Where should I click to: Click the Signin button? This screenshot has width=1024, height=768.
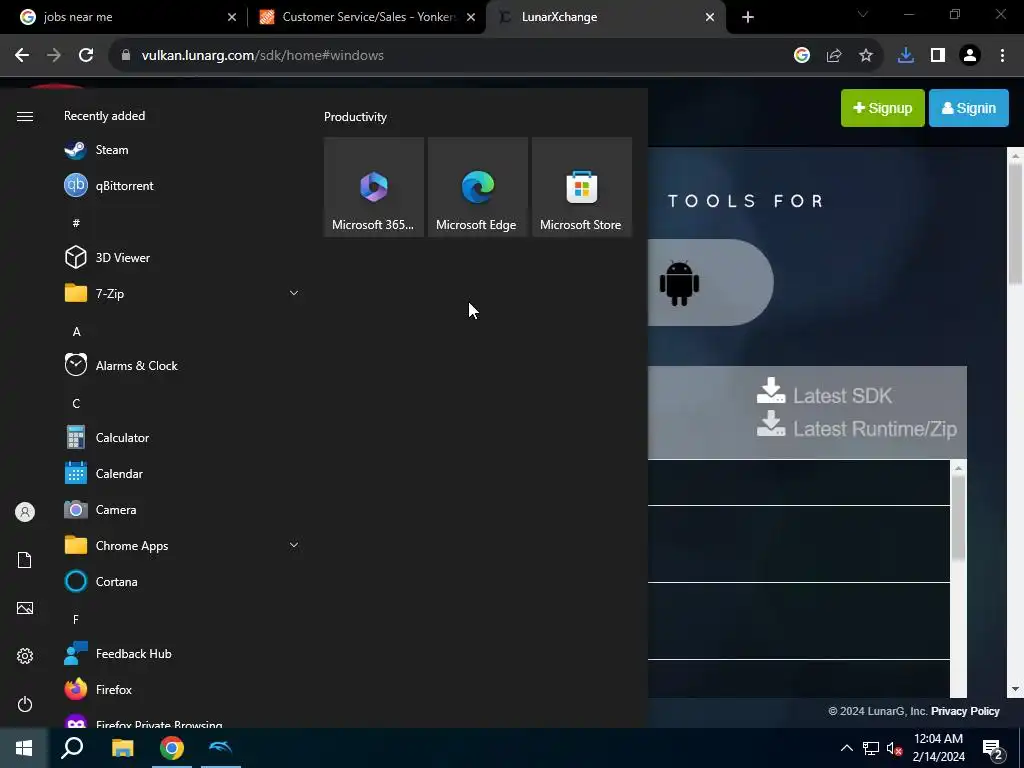968,108
